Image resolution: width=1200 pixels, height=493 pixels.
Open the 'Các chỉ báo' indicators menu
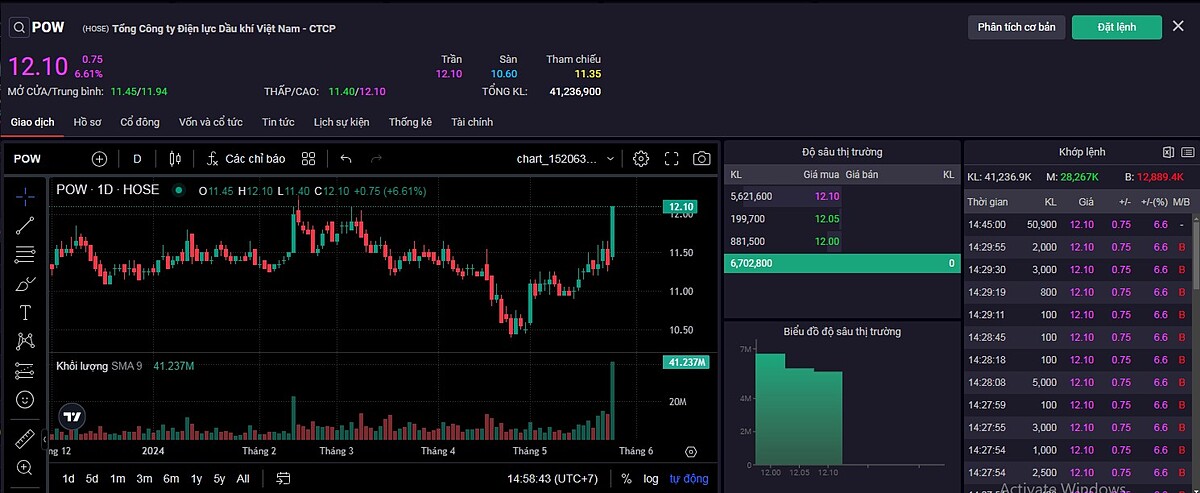pyautogui.click(x=246, y=159)
